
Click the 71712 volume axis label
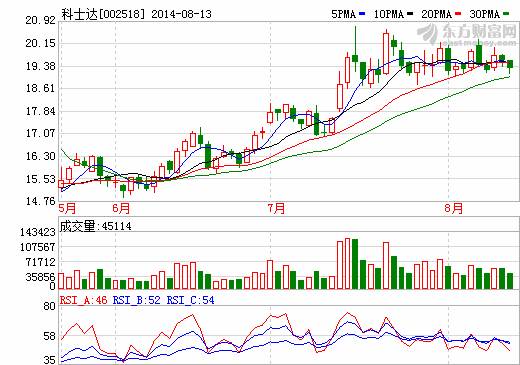[40, 262]
